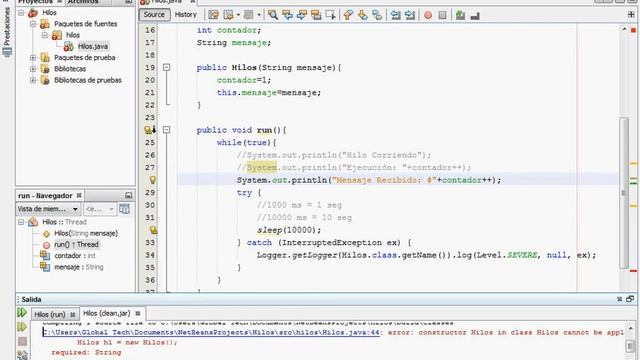Toggle Rectangular Selection icon

point(331,15)
